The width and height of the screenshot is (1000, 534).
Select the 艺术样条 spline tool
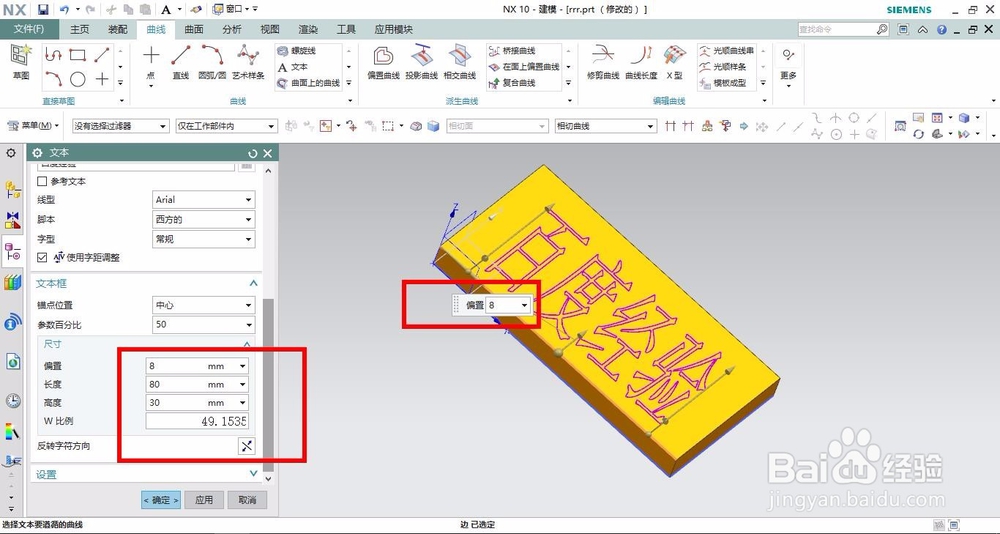tap(248, 63)
